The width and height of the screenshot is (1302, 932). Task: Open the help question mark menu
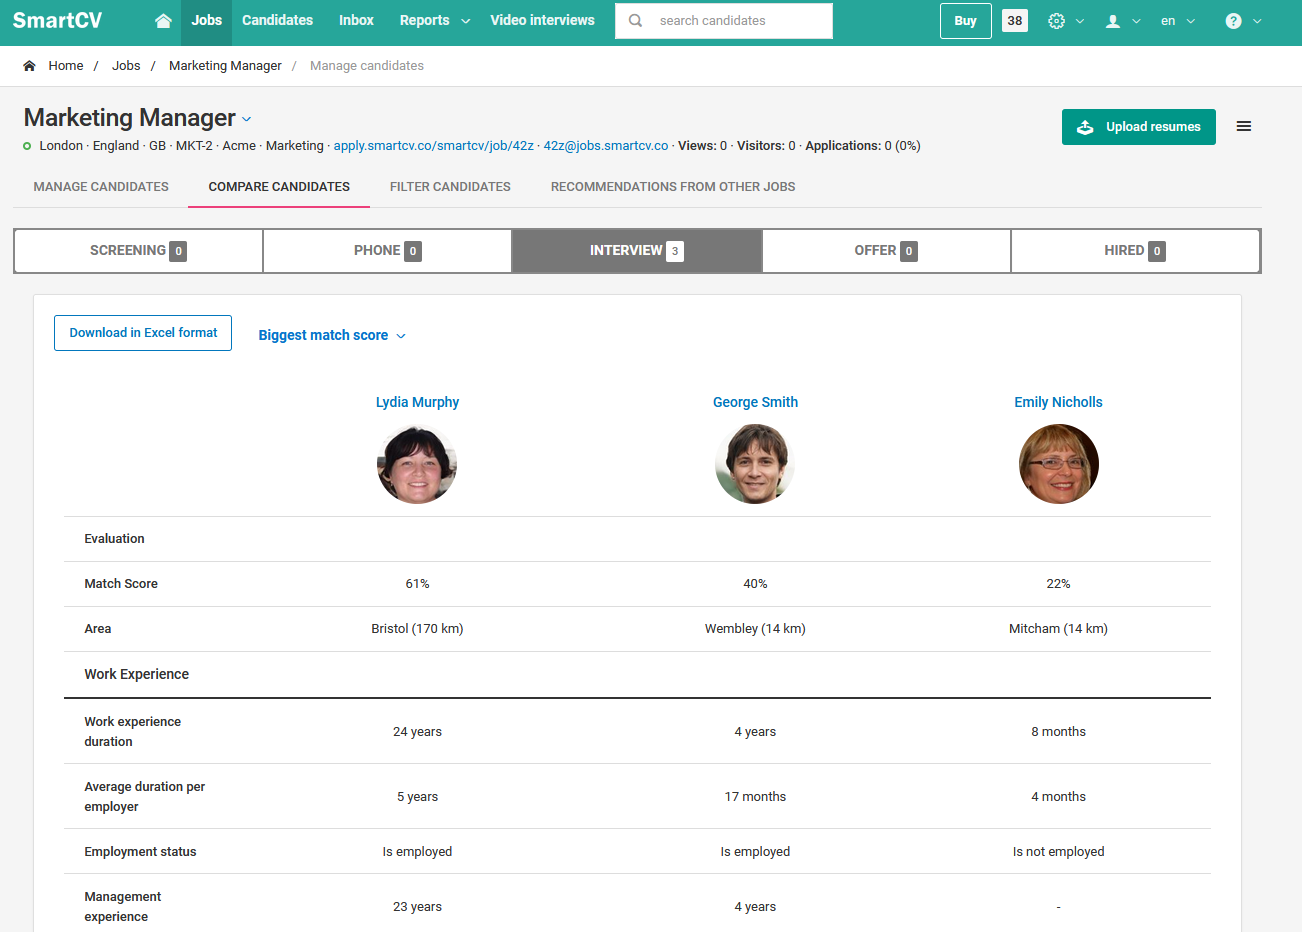(1243, 21)
